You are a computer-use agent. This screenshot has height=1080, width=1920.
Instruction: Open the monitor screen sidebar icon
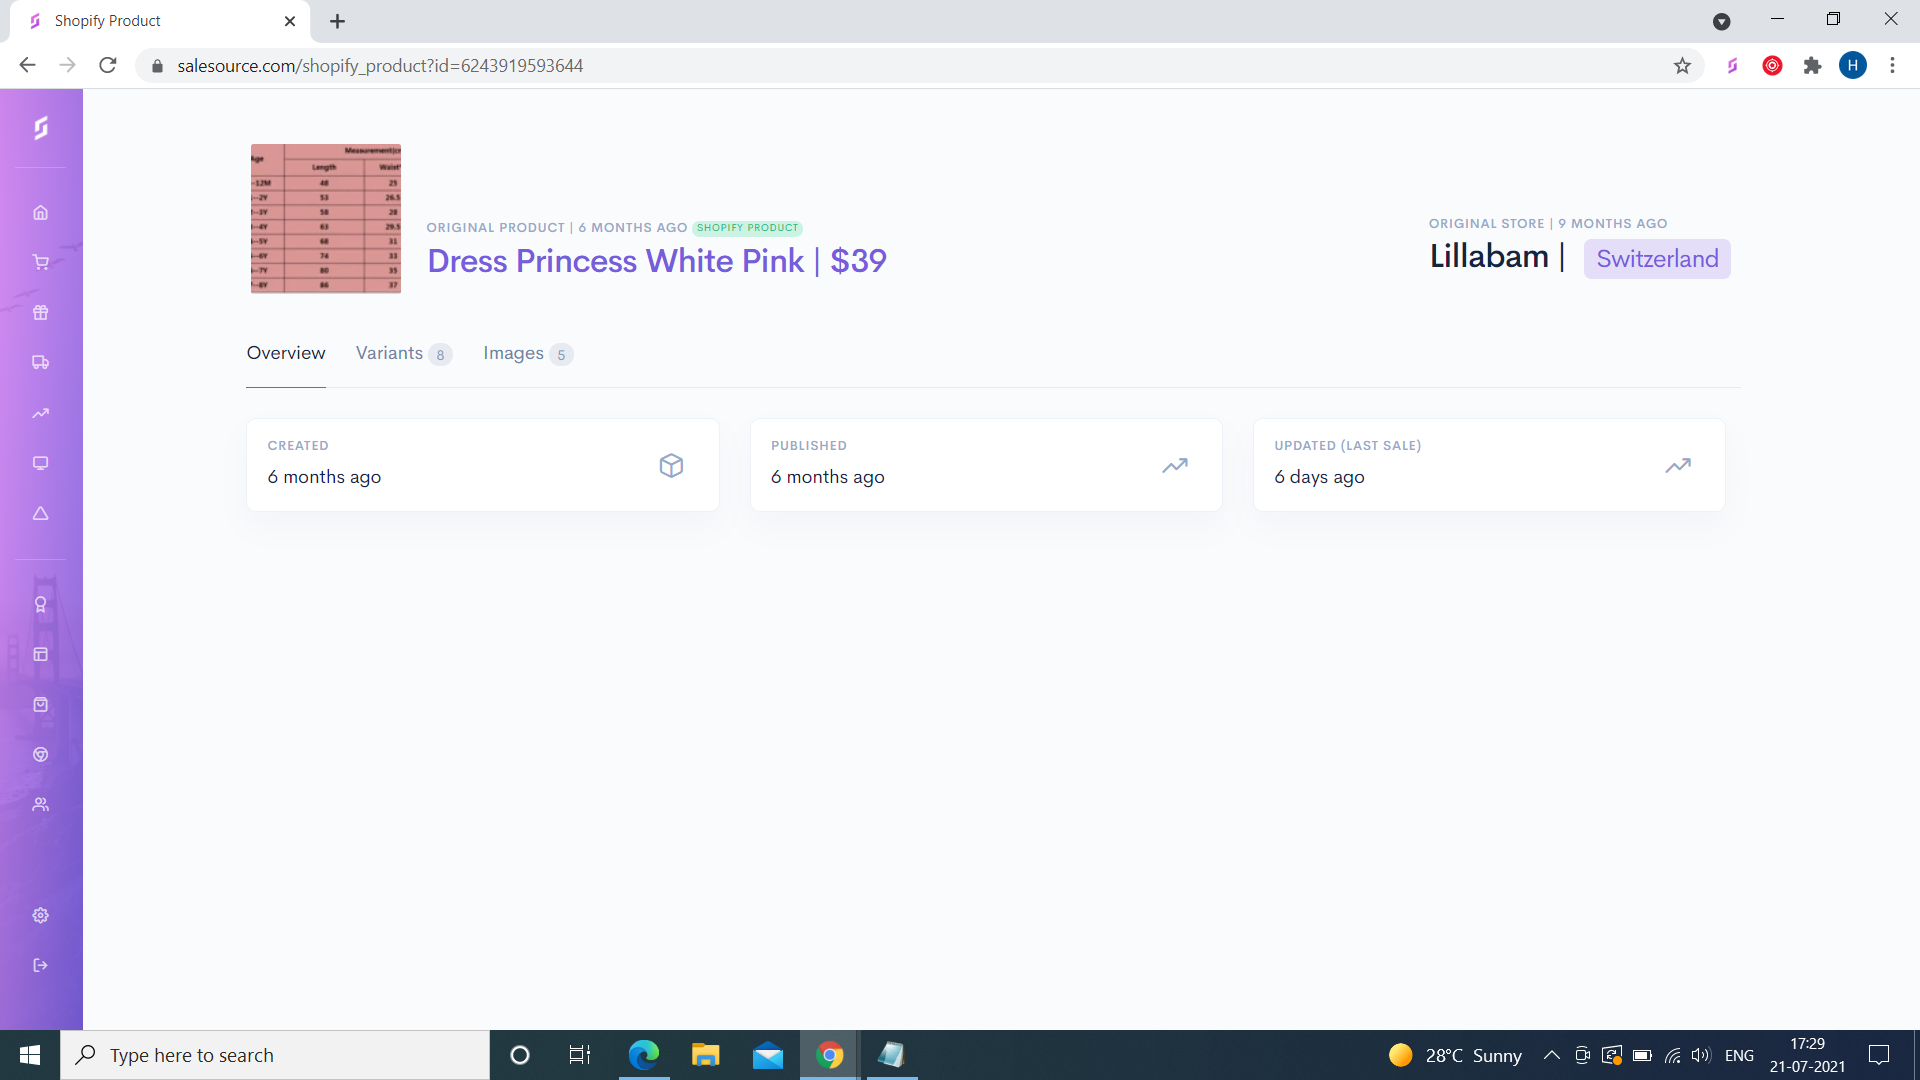pyautogui.click(x=40, y=463)
